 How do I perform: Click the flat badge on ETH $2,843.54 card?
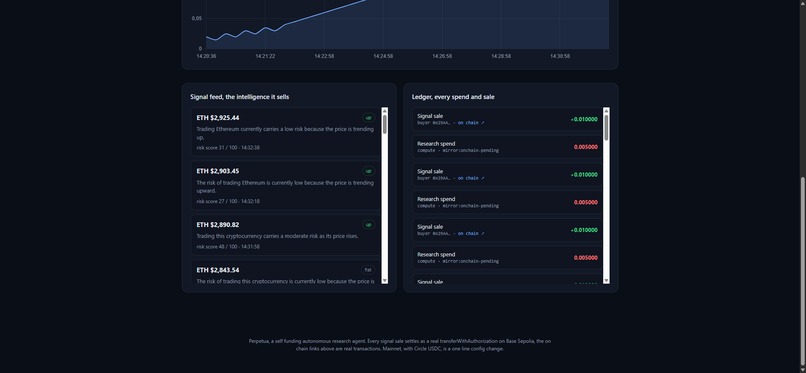368,270
